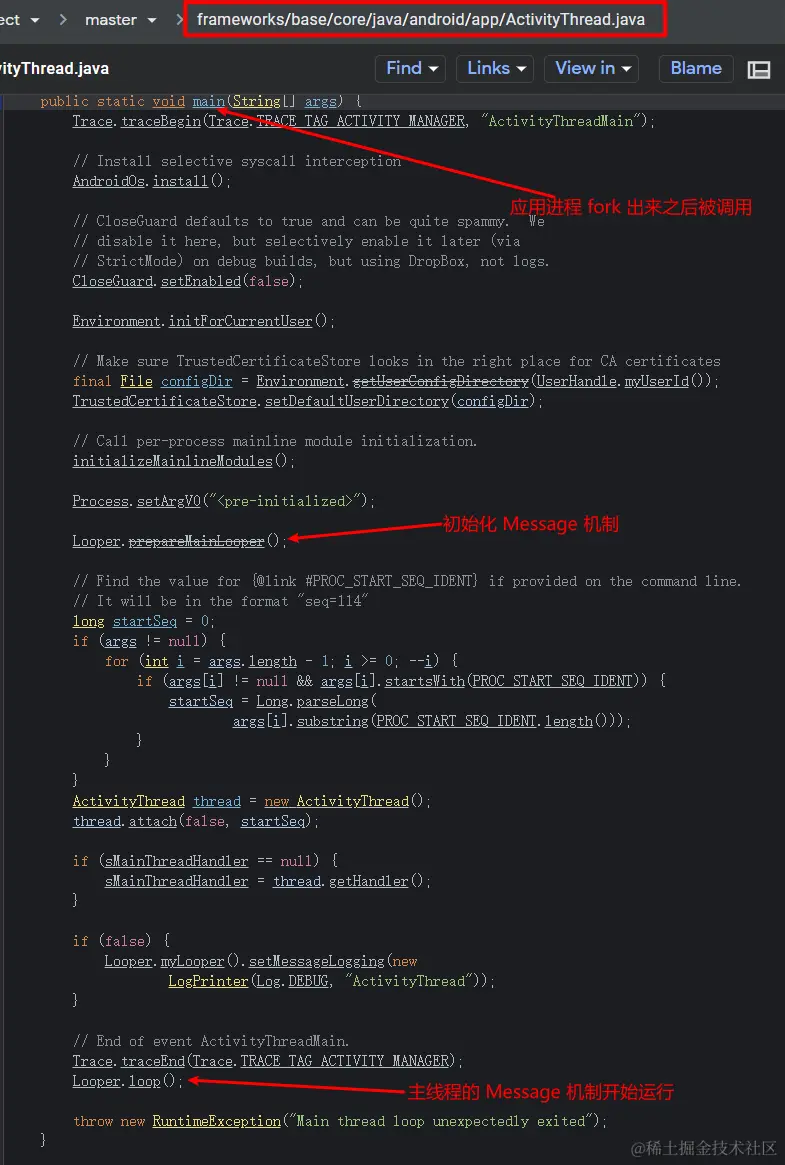Click the setArgV0 method reference

coord(169,501)
